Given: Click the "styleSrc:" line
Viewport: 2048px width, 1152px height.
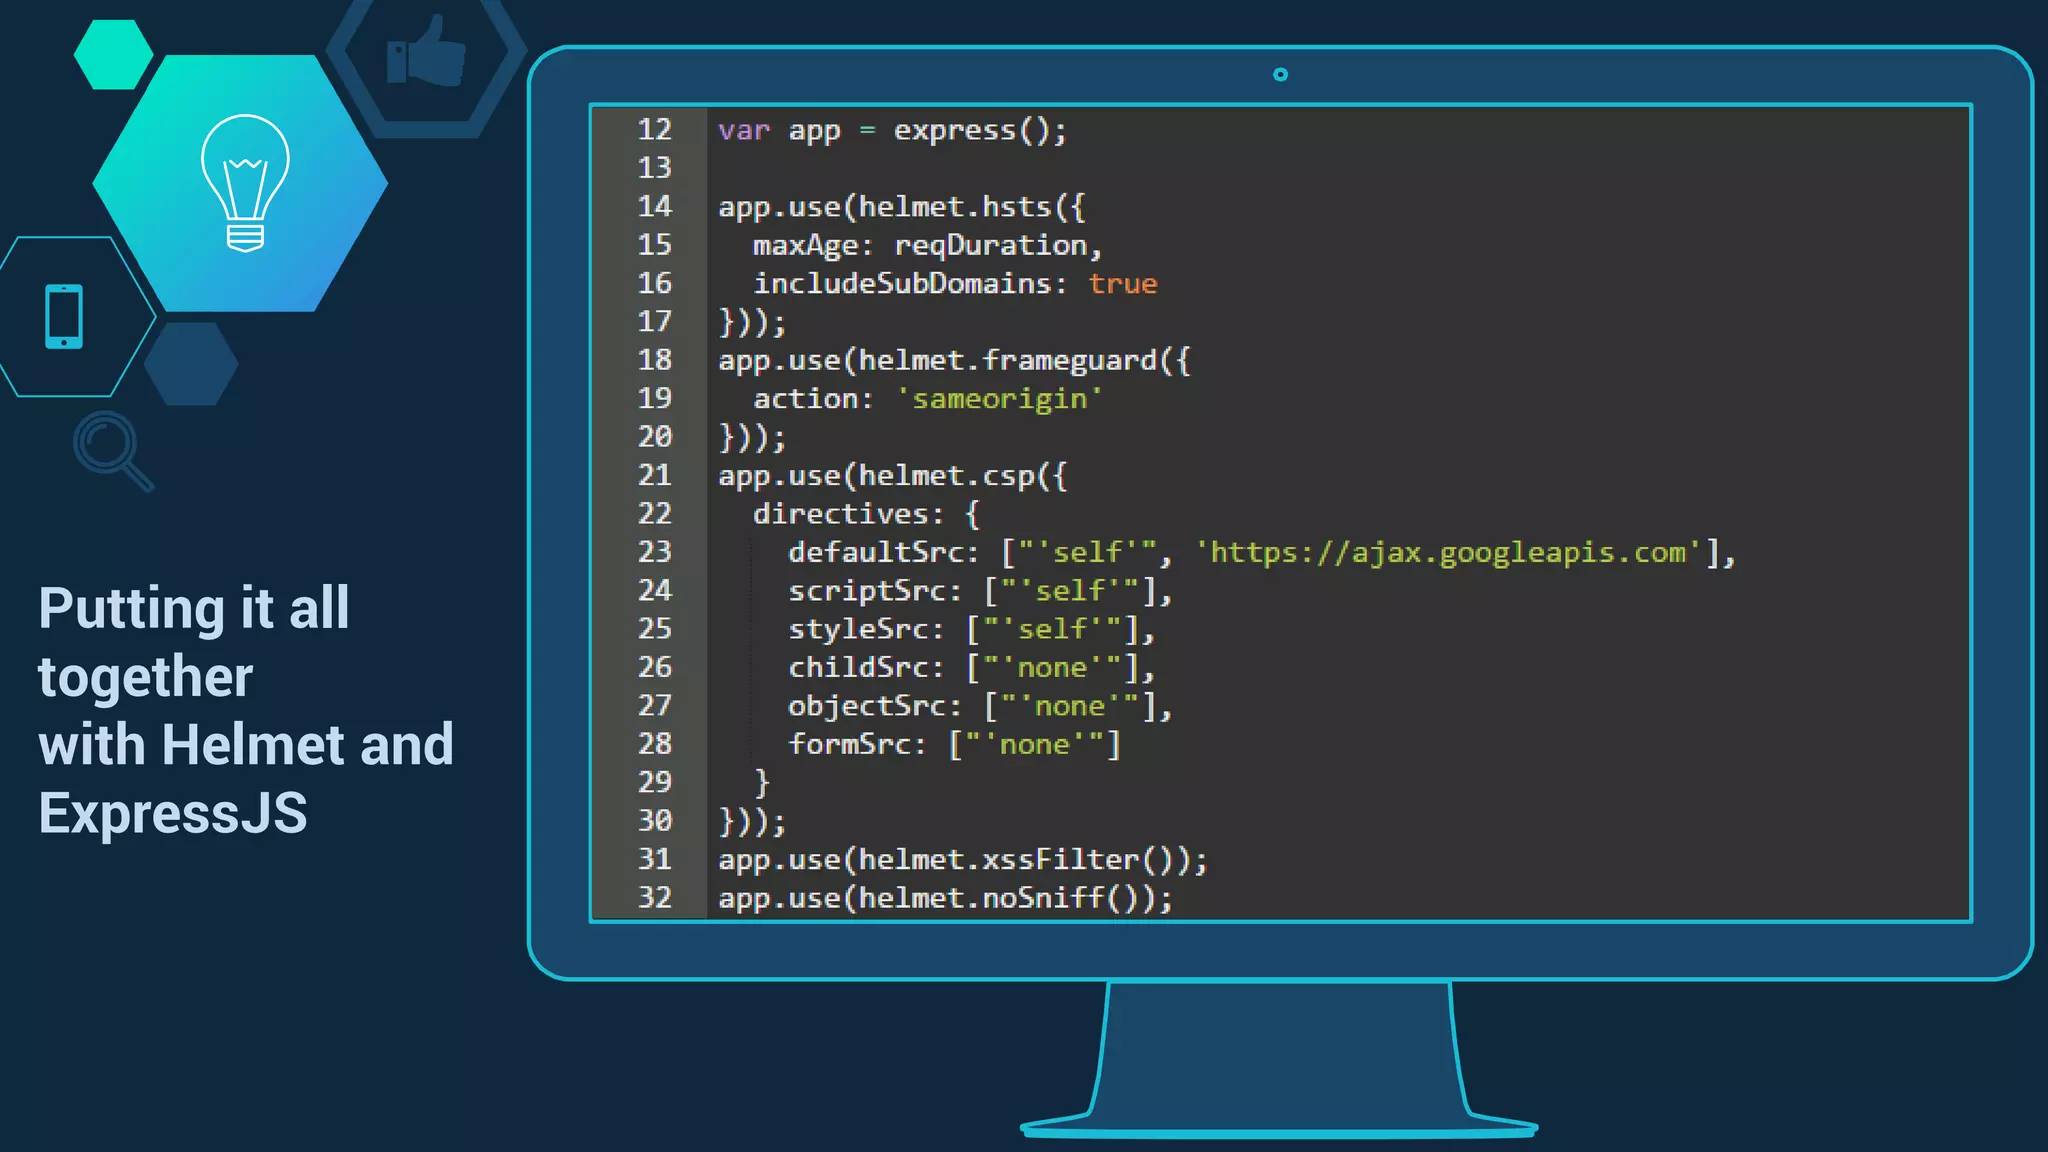Looking at the screenshot, I should [971, 630].
